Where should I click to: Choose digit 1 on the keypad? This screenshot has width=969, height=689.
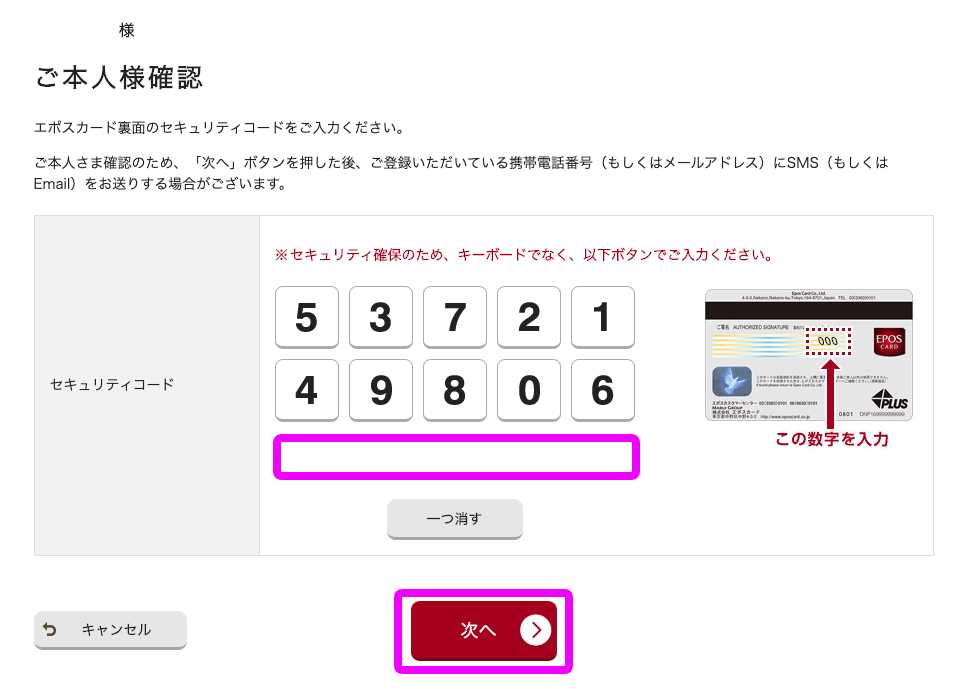[603, 317]
